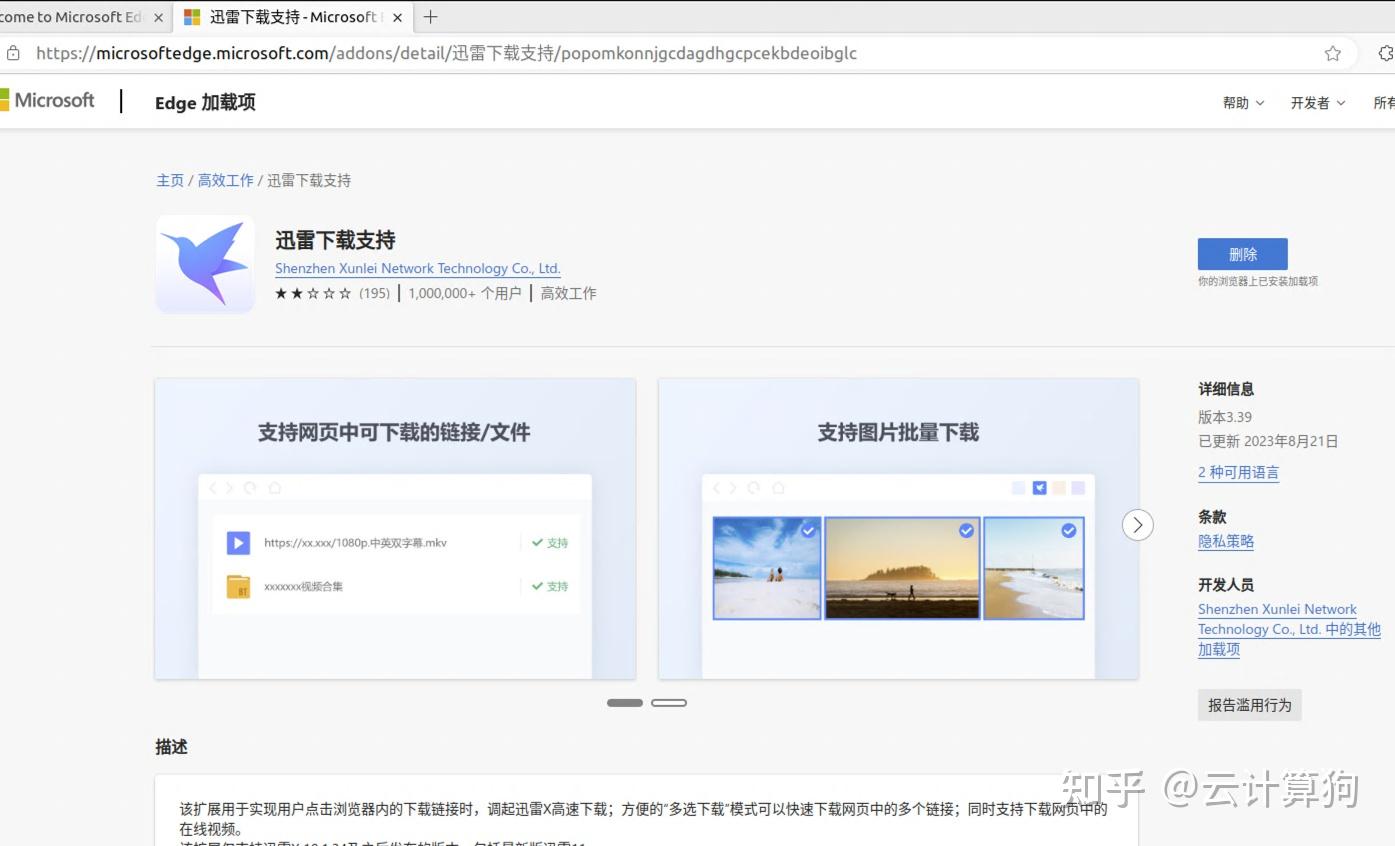Close the 迅雷下载支持 tab

tap(398, 17)
